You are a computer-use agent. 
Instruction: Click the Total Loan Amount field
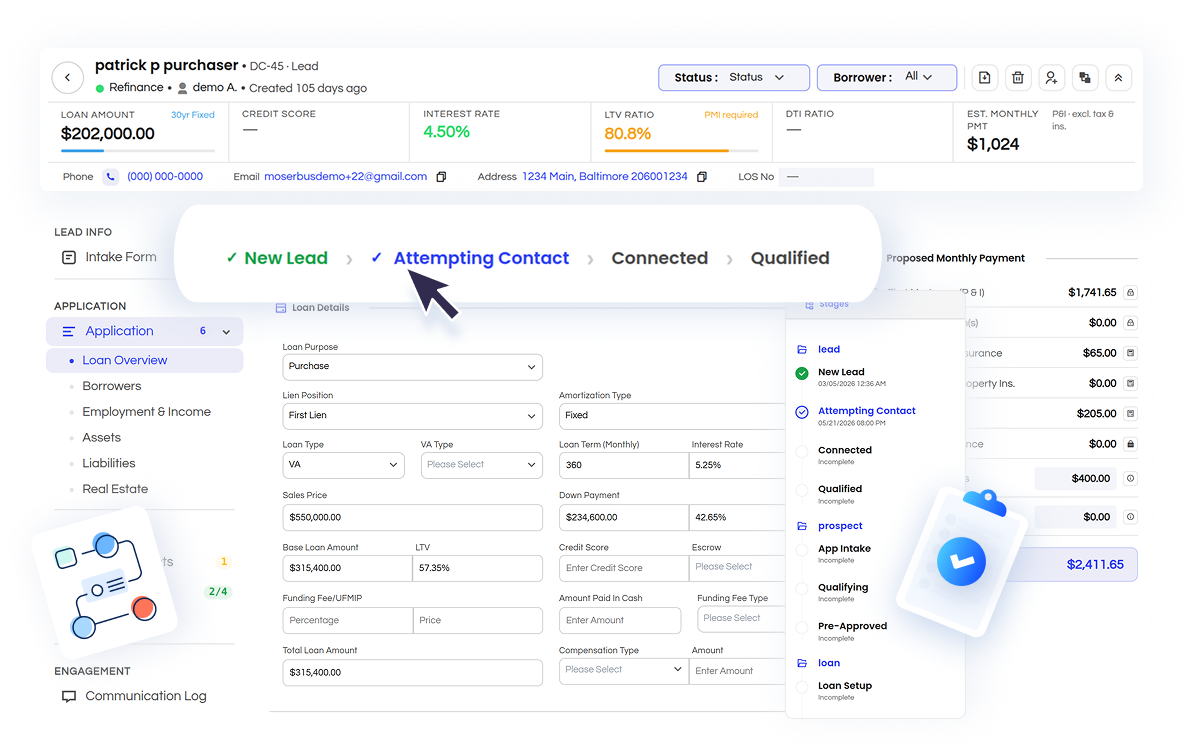click(x=412, y=673)
